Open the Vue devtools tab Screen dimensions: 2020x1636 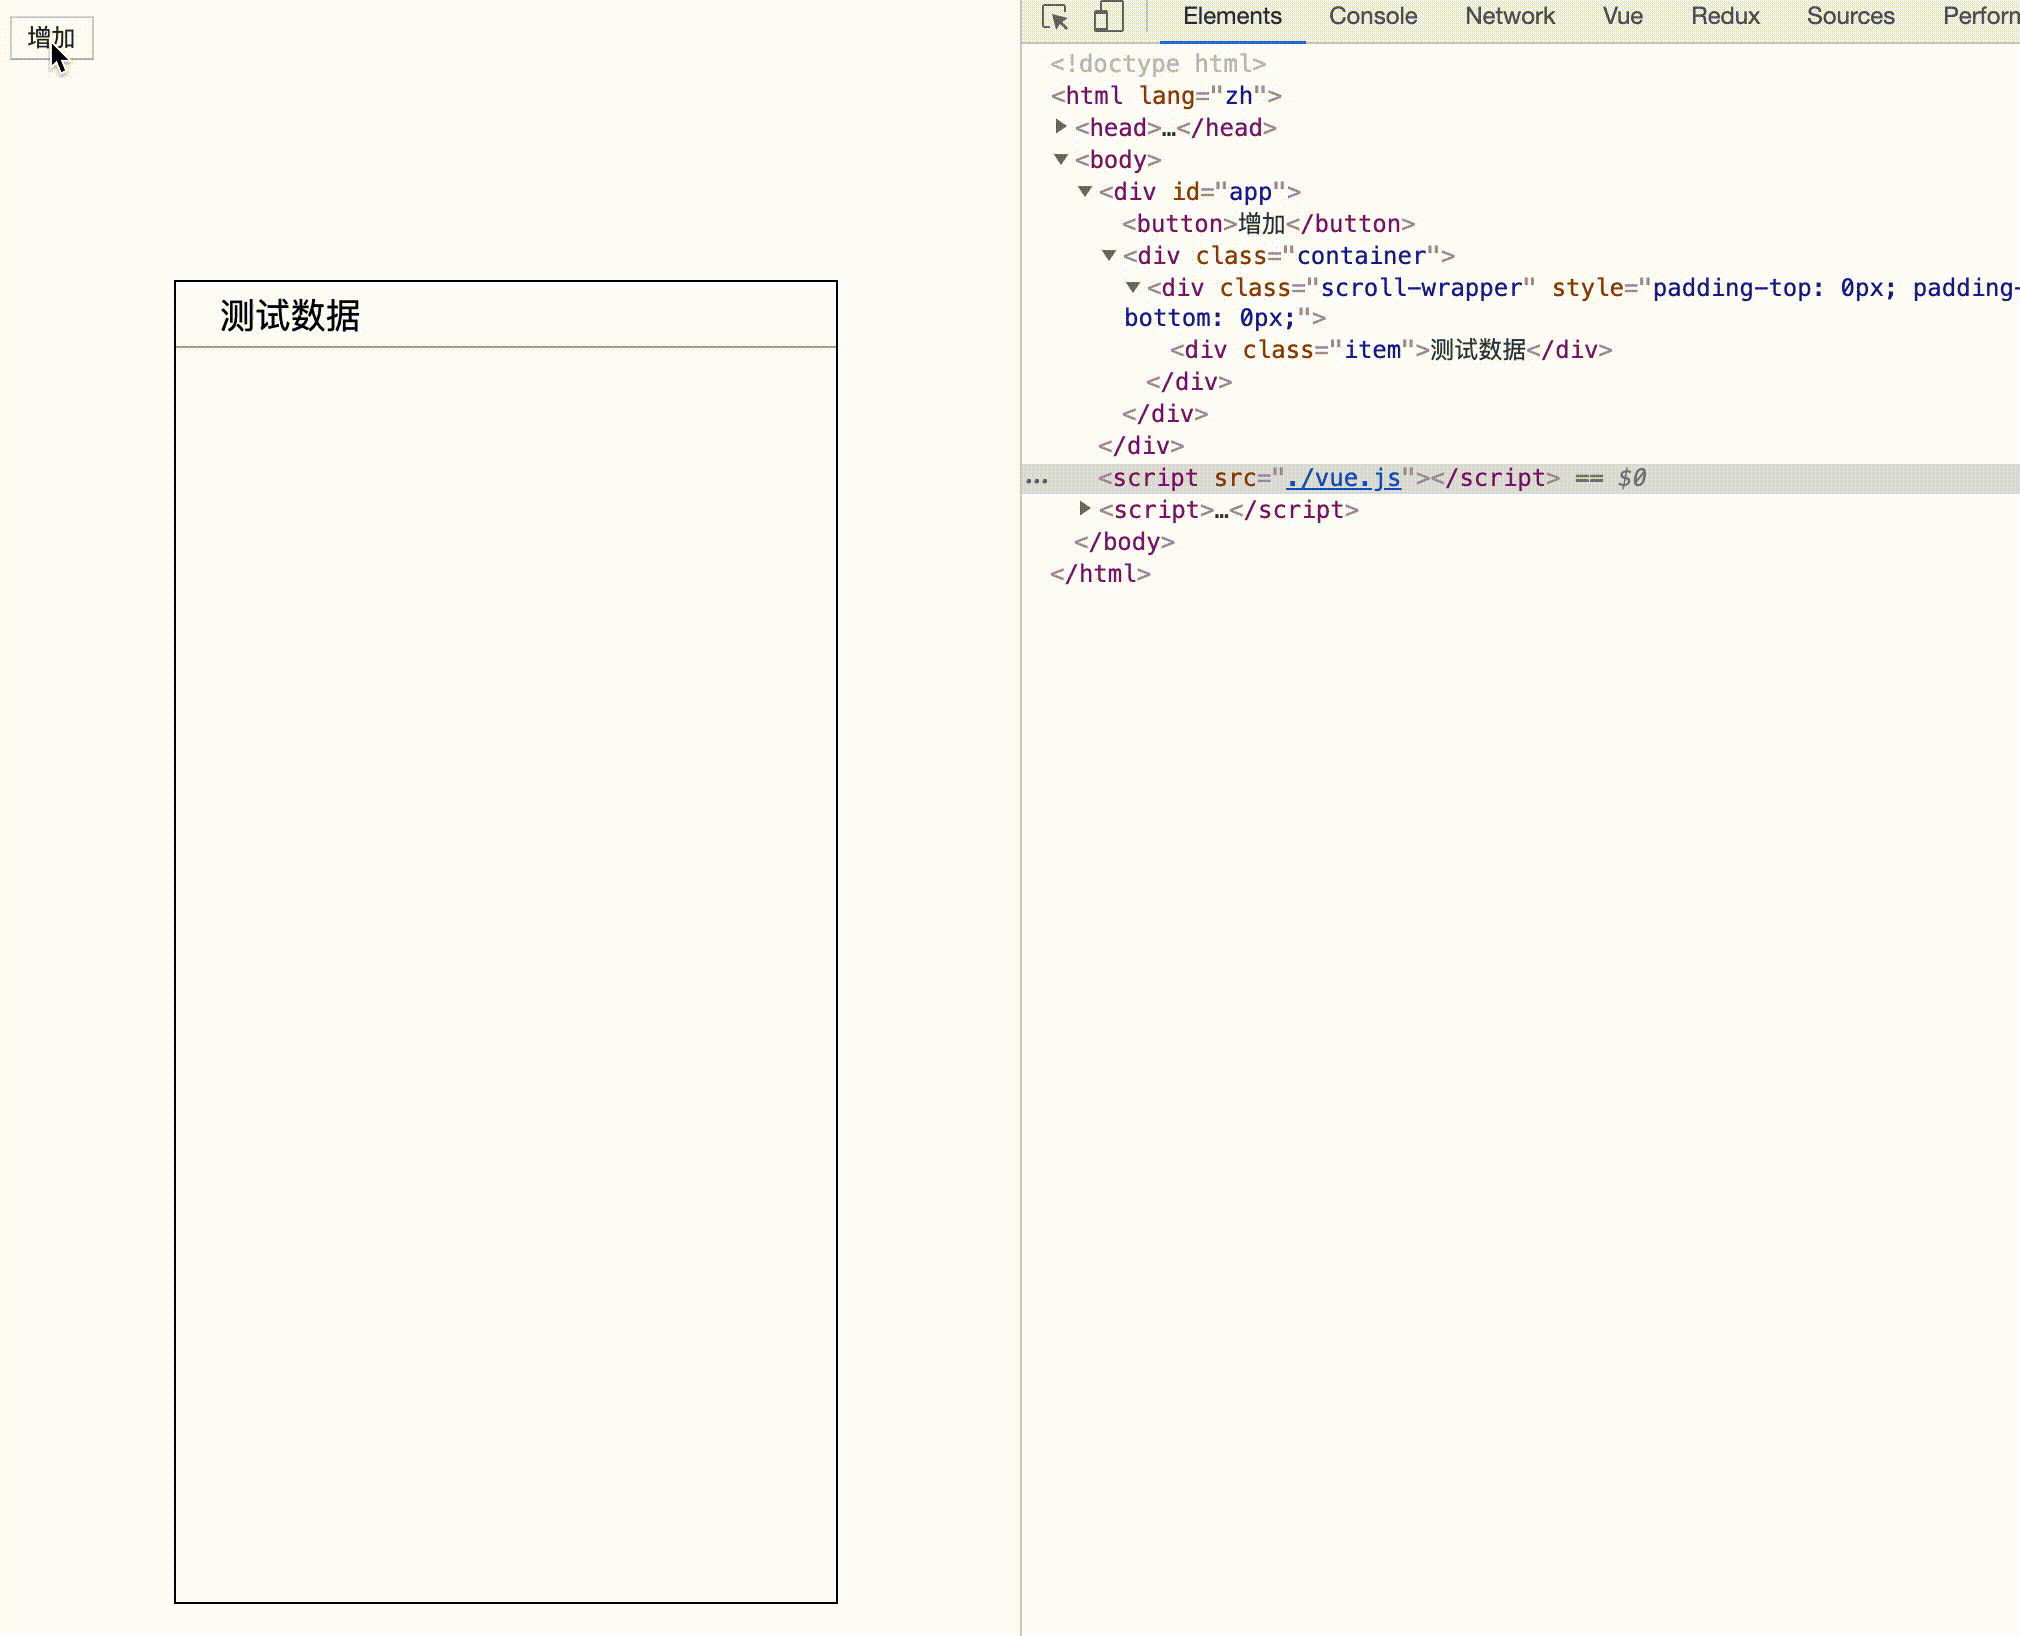coord(1622,17)
